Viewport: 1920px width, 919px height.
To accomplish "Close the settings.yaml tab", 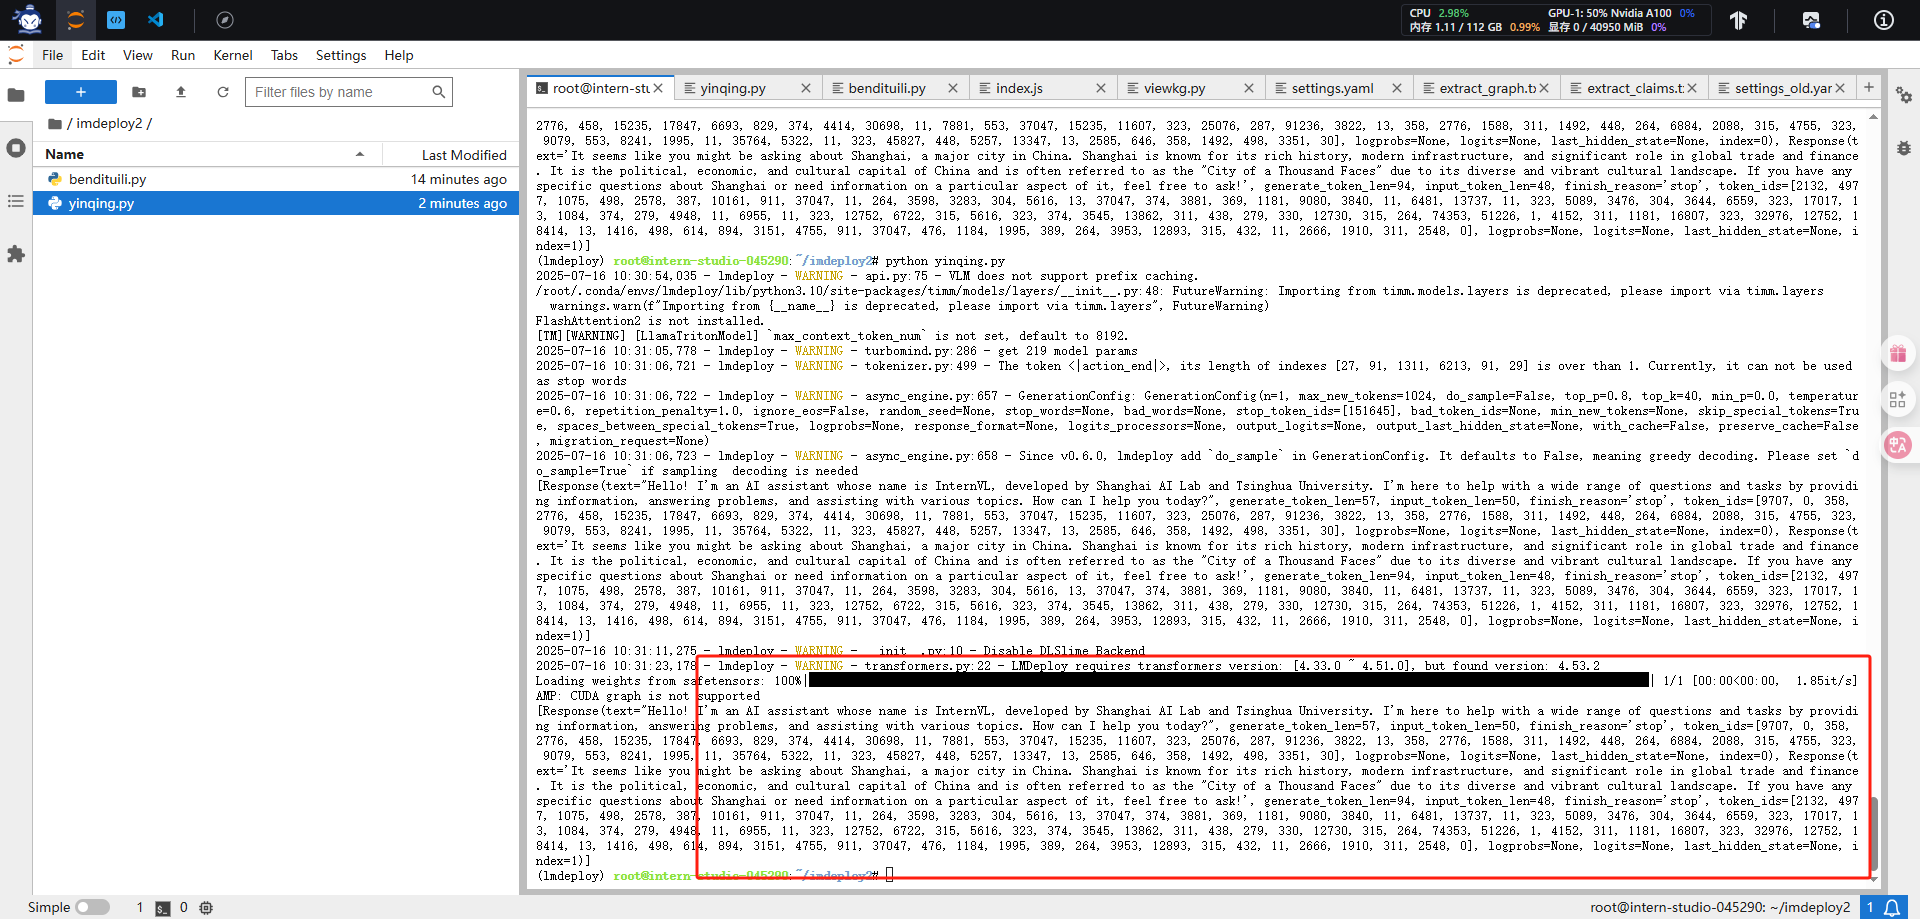I will pyautogui.click(x=1397, y=88).
